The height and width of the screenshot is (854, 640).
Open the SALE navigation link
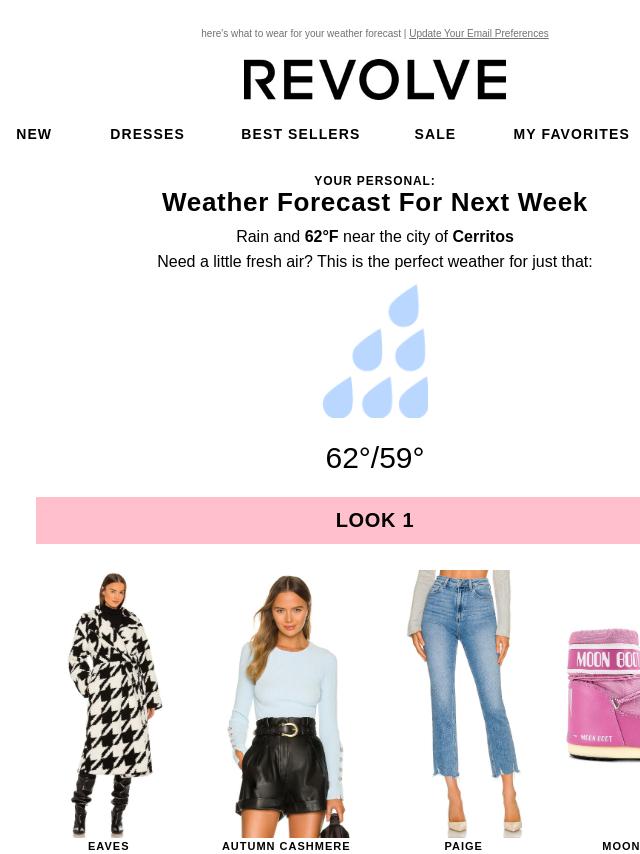[x=435, y=134]
